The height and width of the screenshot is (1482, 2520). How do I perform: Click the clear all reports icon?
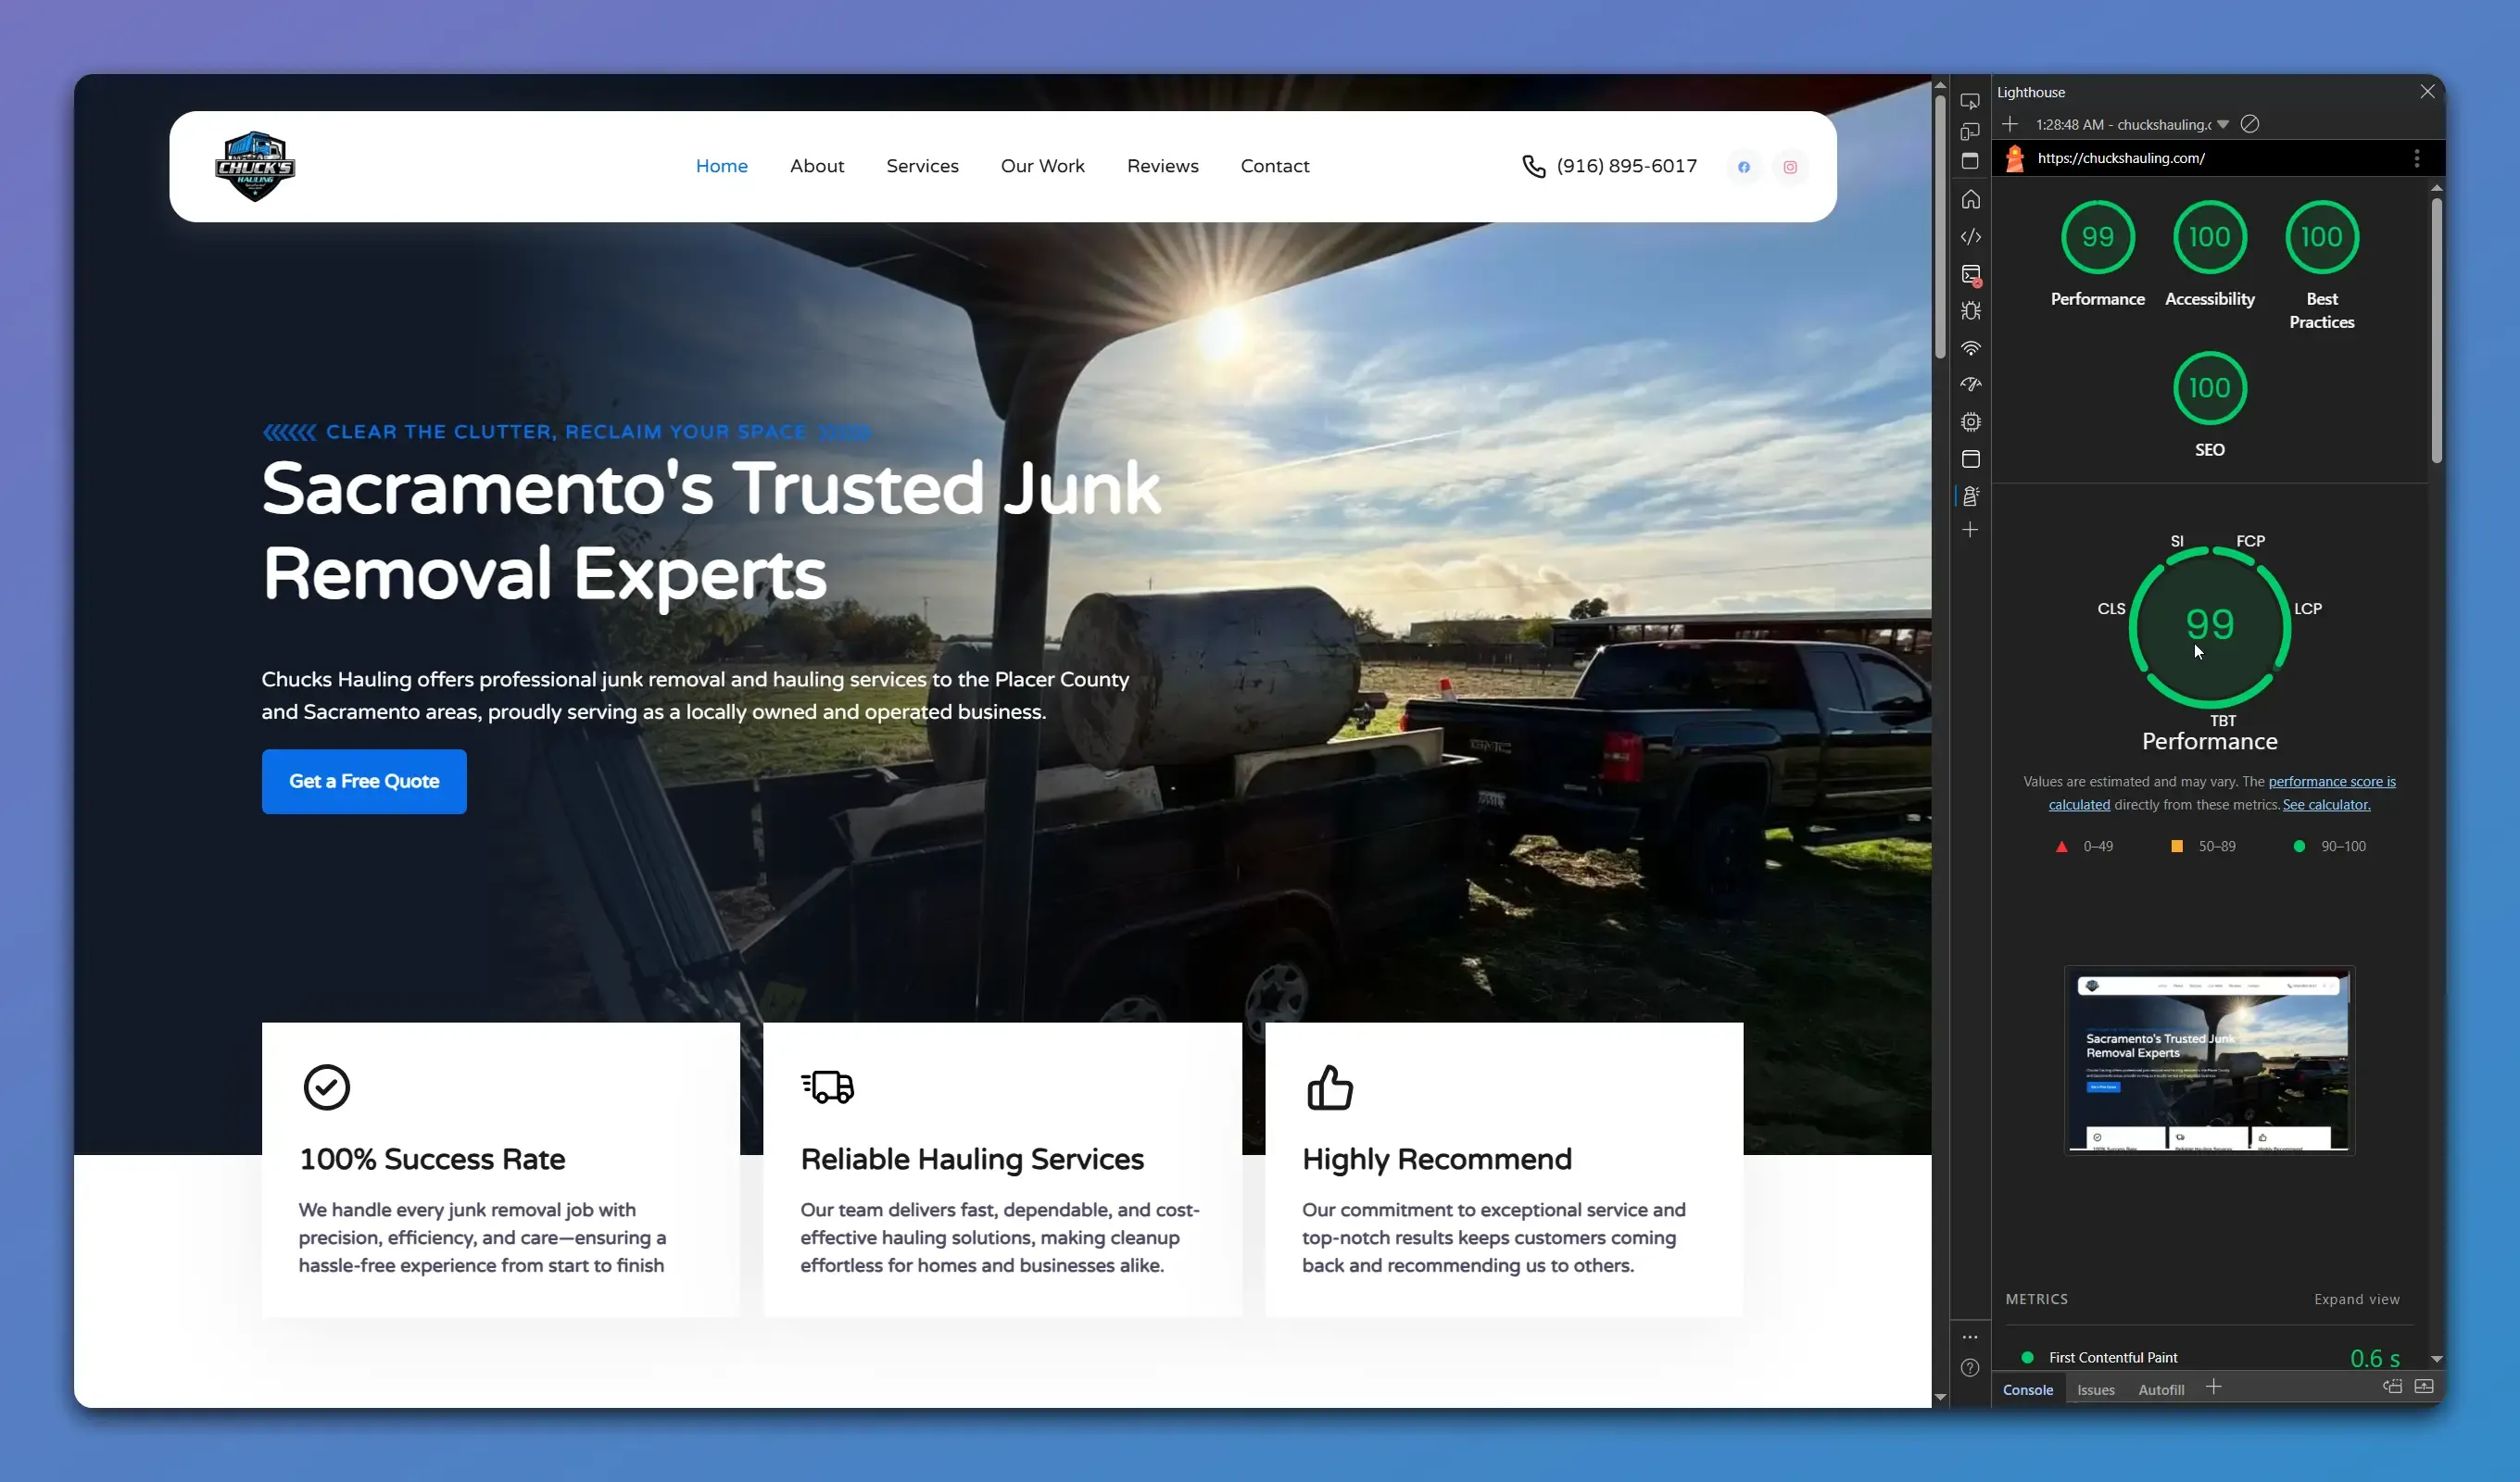tap(2249, 124)
